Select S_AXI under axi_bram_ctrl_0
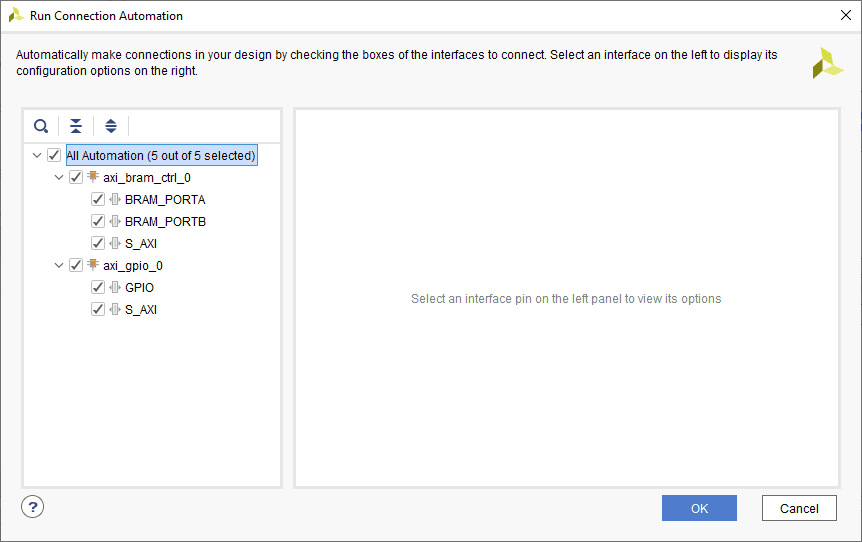 (141, 244)
